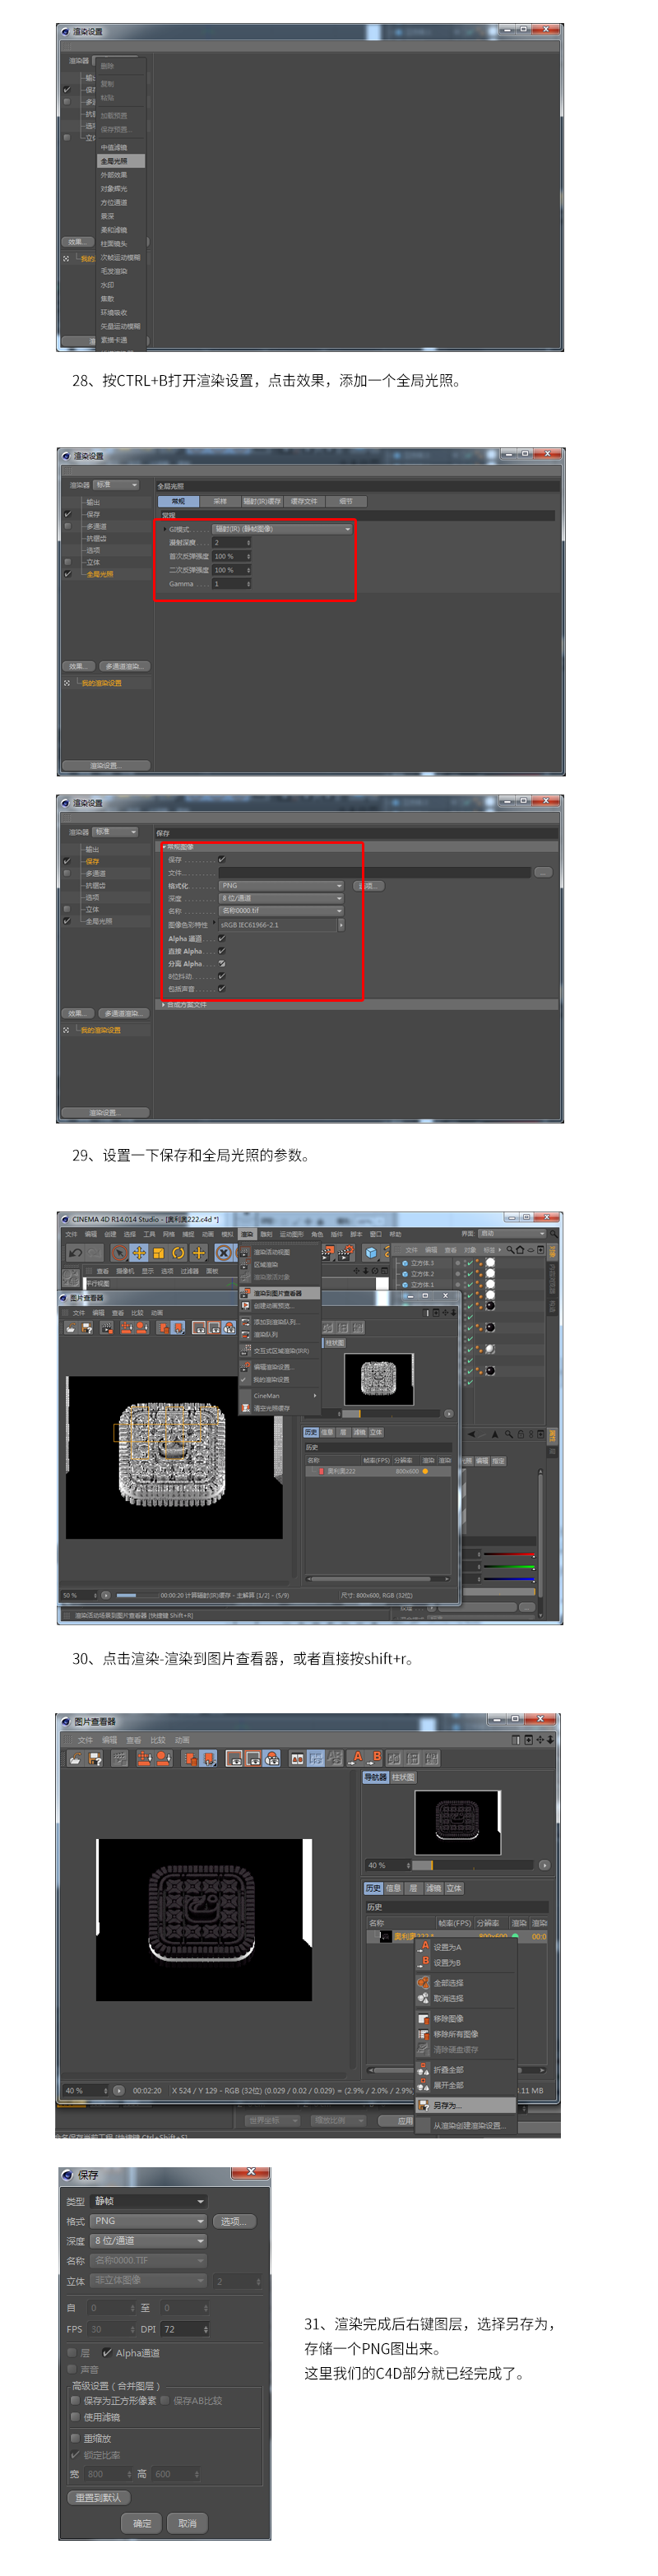Open 深度 dropdown in render settings save page
Screen dimensions: 658x2576
(281, 898)
